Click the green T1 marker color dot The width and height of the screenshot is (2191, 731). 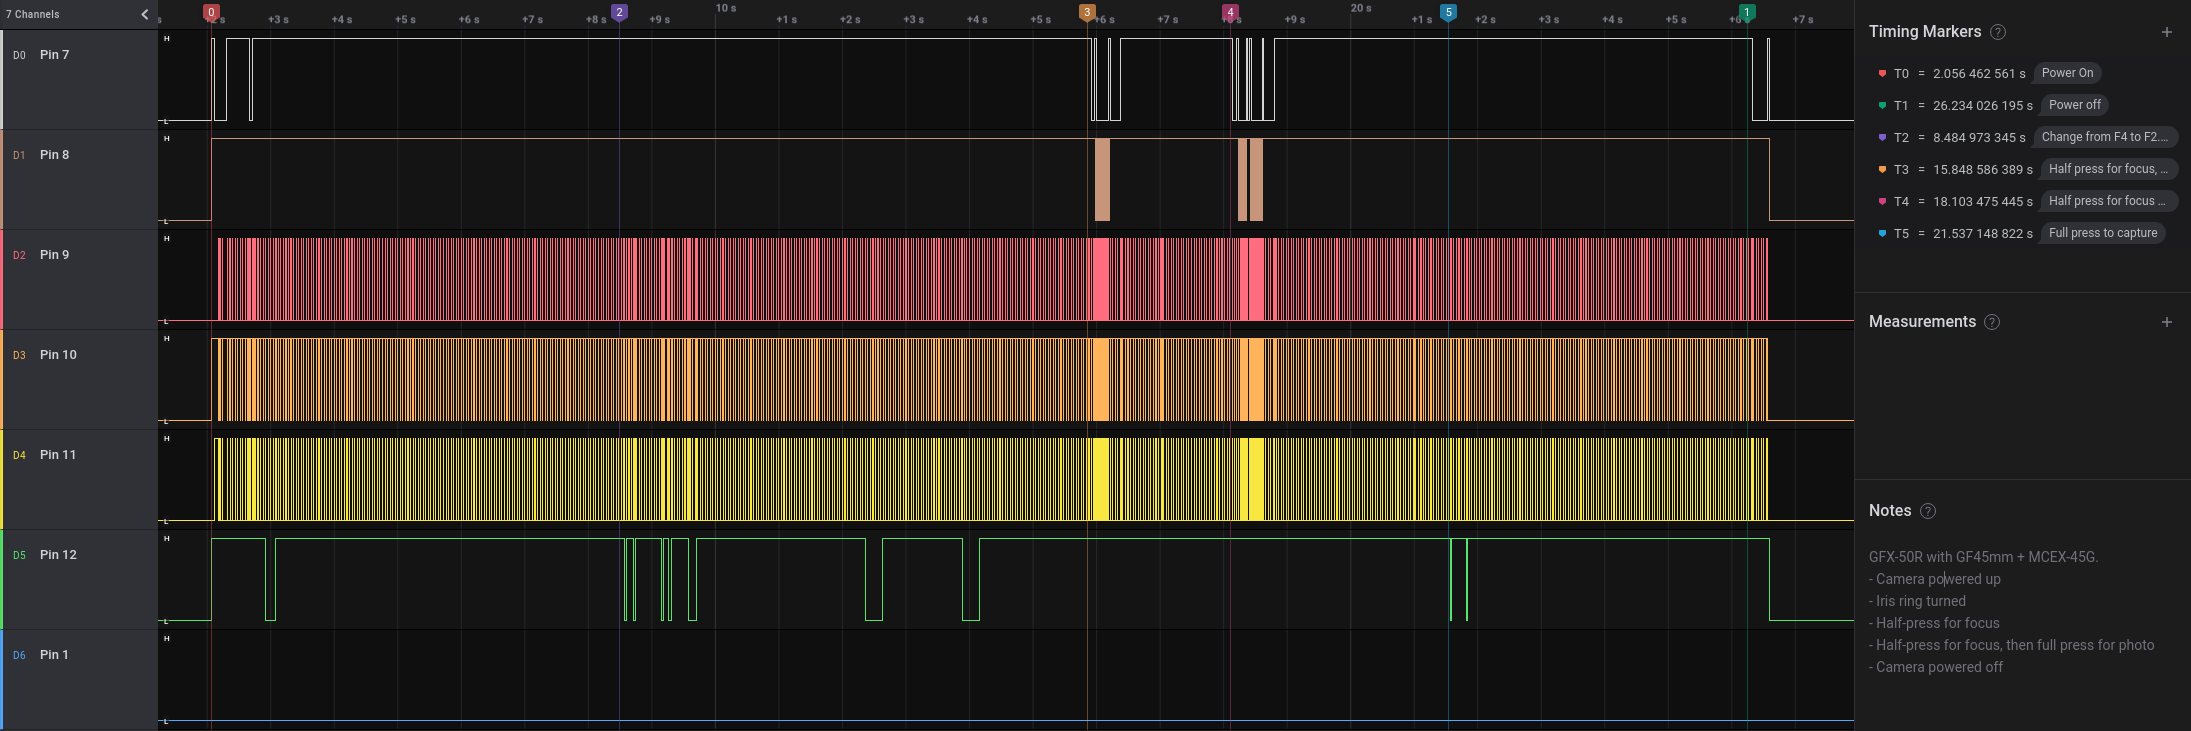tap(1882, 105)
